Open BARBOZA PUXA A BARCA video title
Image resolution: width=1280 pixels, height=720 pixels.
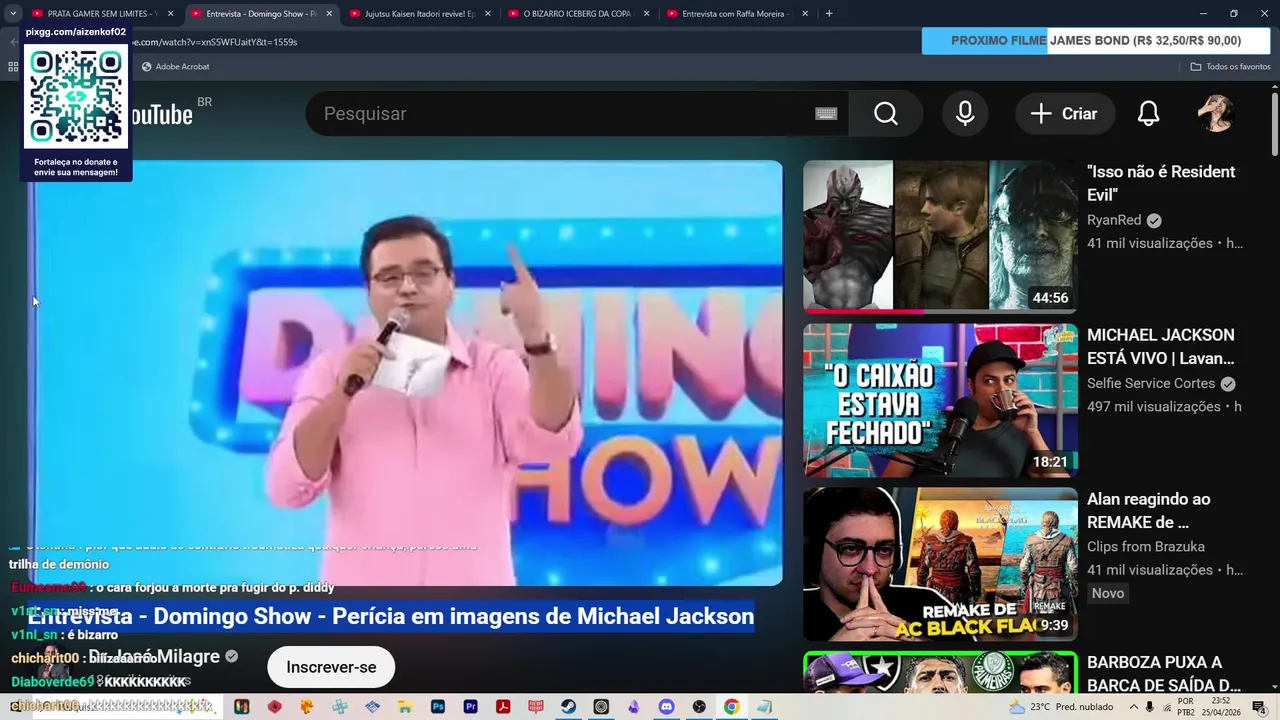pyautogui.click(x=1164, y=674)
